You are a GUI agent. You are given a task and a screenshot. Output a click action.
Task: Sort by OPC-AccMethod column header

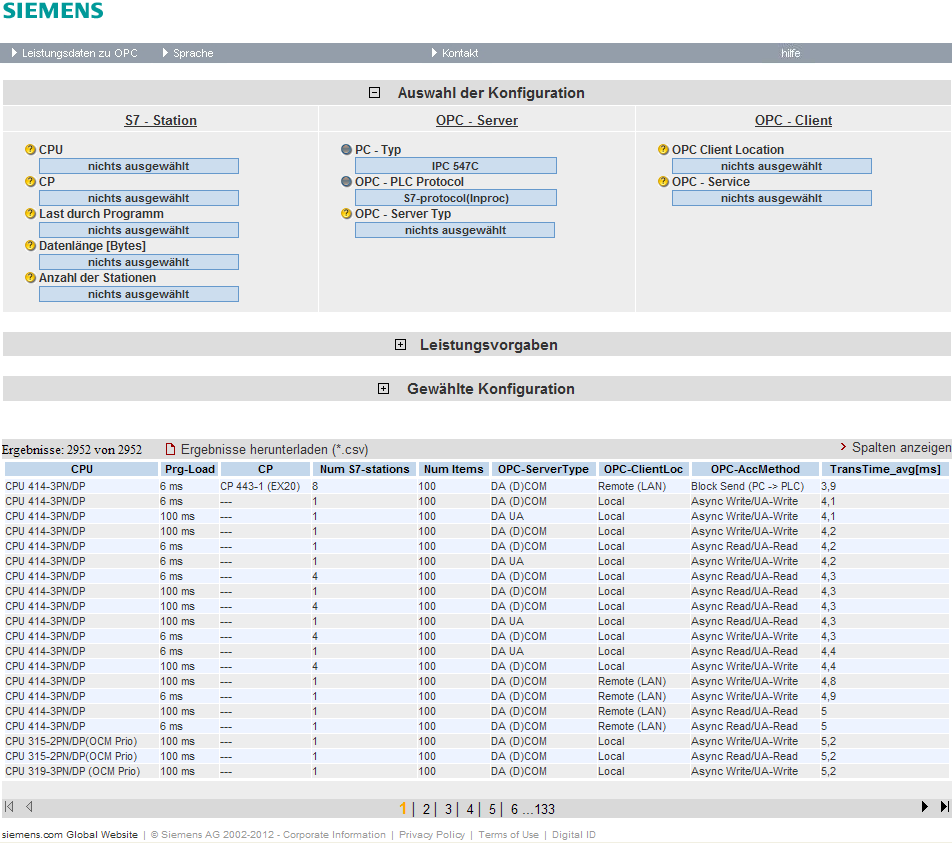(755, 469)
